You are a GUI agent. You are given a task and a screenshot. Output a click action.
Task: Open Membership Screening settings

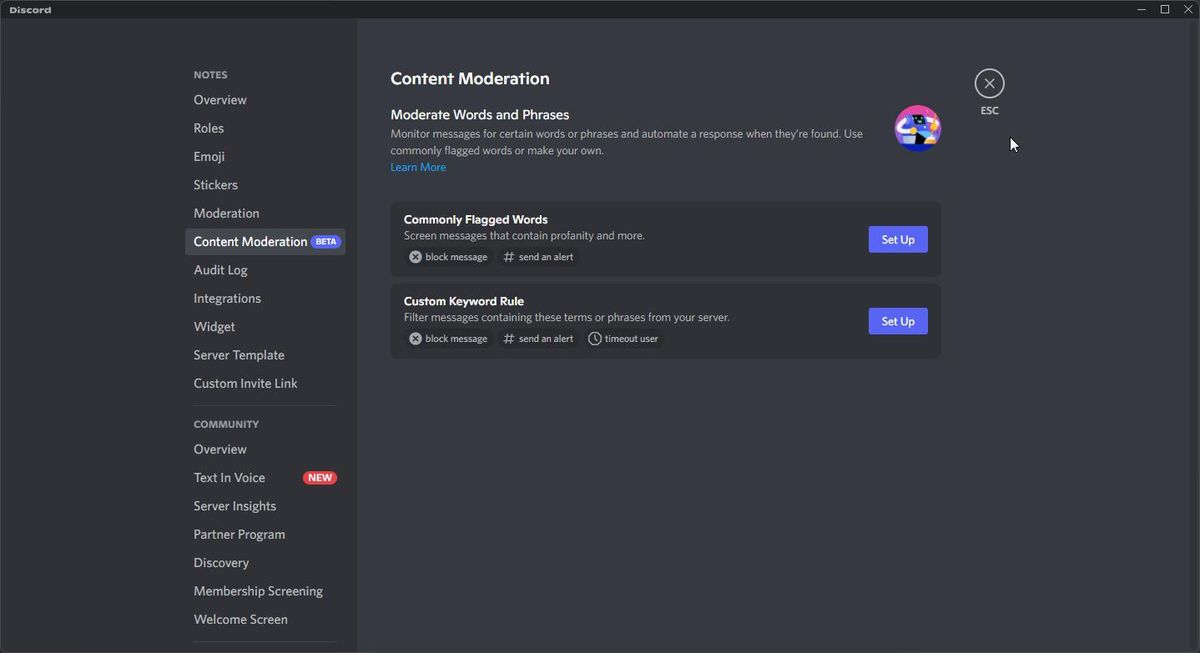[258, 590]
